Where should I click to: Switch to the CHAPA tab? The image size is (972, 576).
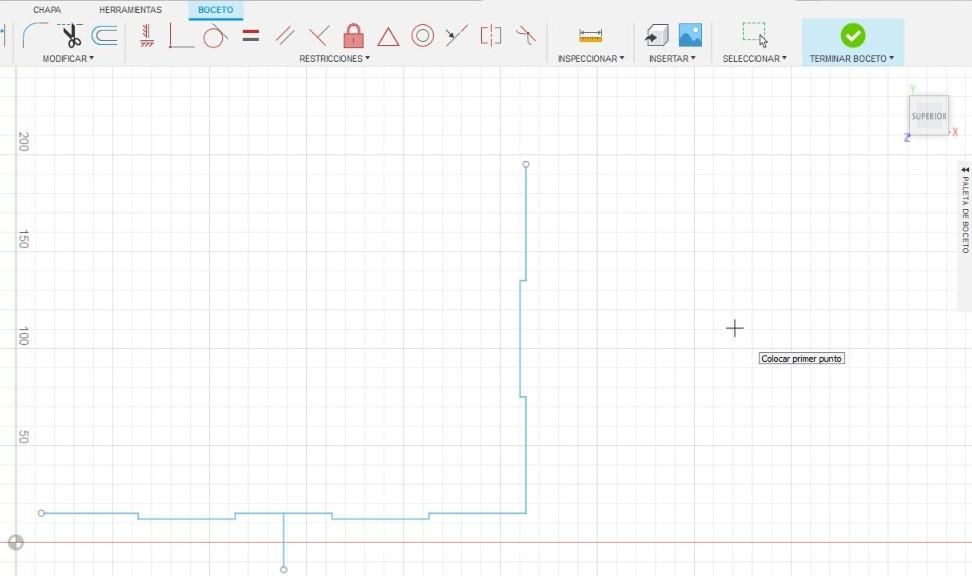click(x=47, y=10)
